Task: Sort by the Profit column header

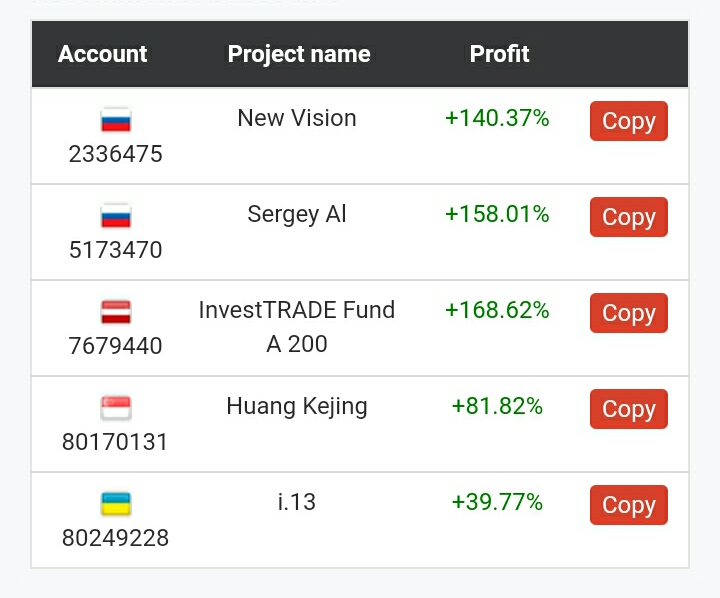Action: pos(500,54)
